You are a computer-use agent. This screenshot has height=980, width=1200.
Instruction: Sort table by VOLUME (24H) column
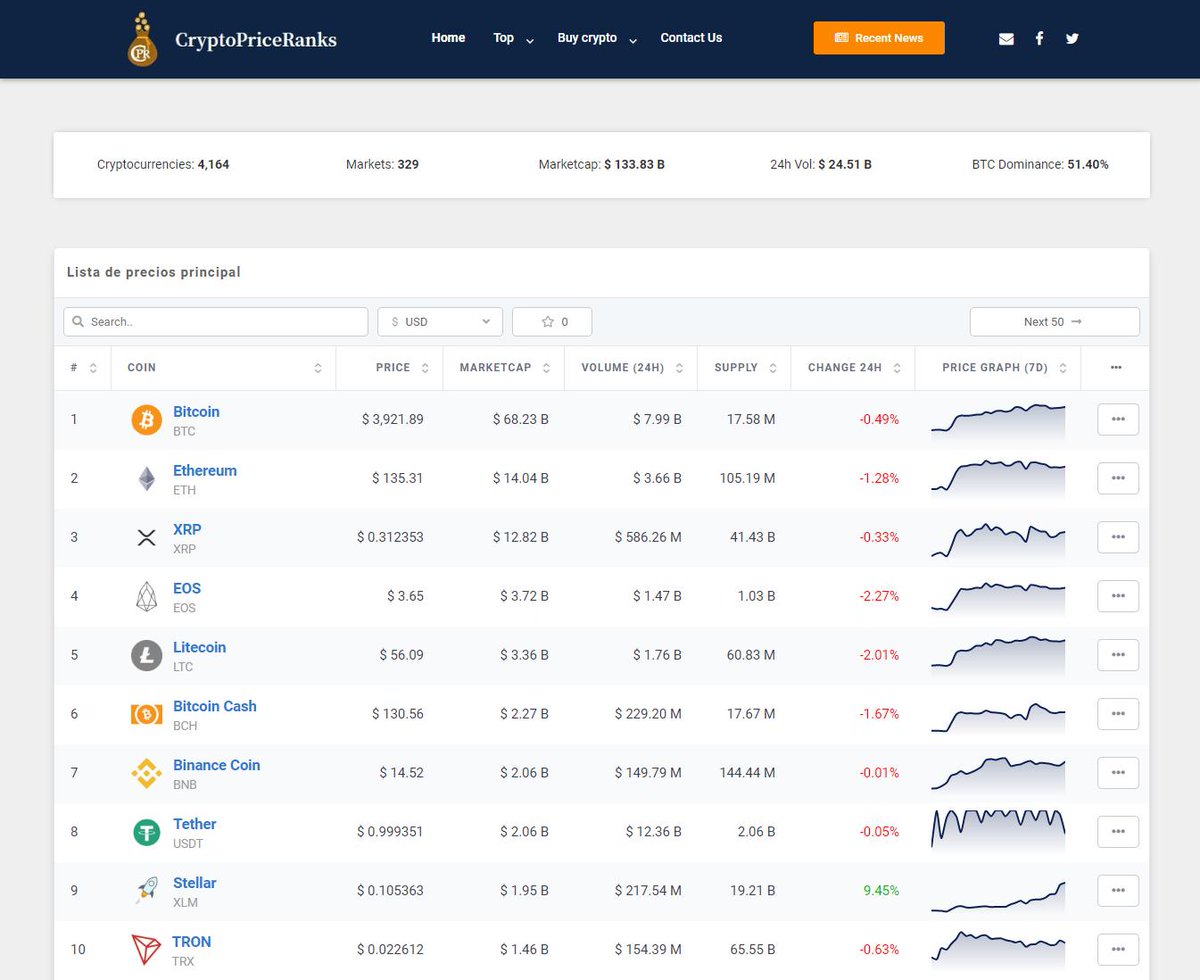pyautogui.click(x=631, y=368)
